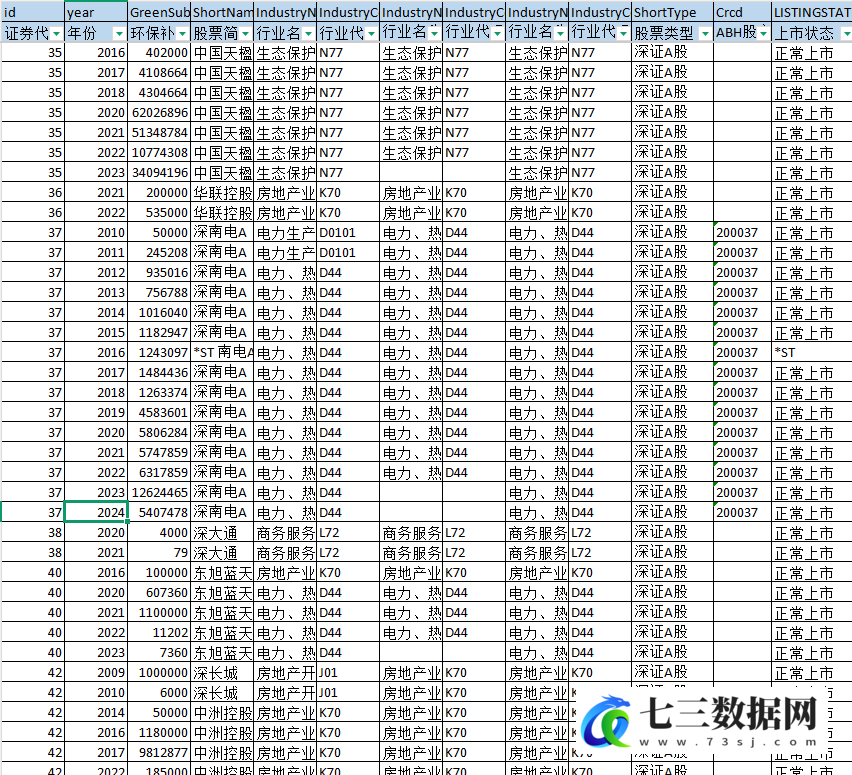Select the cell with value 1016040
852x775 pixels.
tap(159, 312)
